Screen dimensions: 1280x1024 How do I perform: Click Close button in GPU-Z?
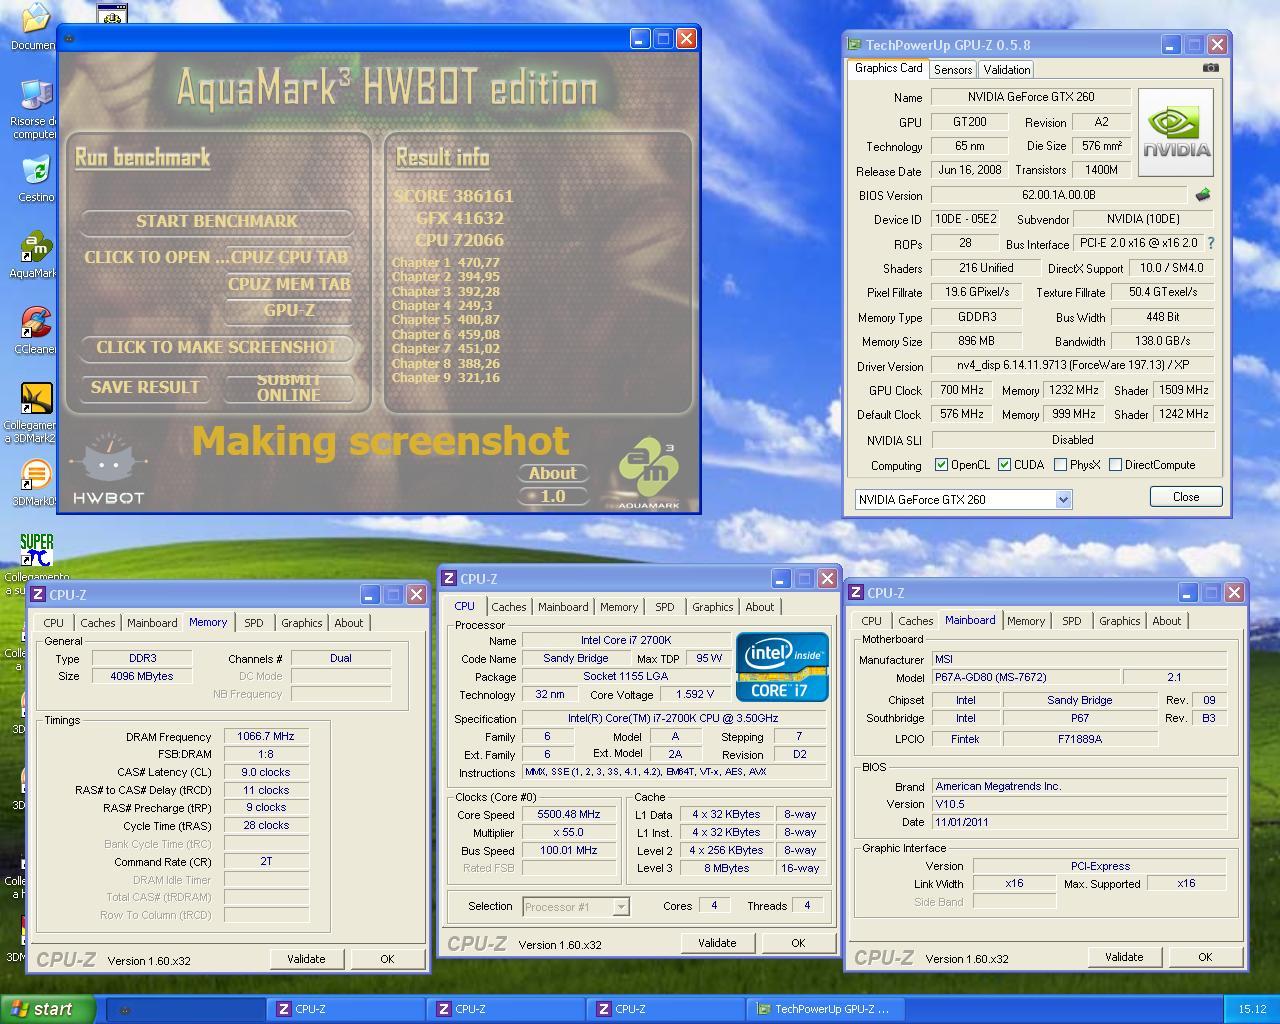(x=1186, y=497)
